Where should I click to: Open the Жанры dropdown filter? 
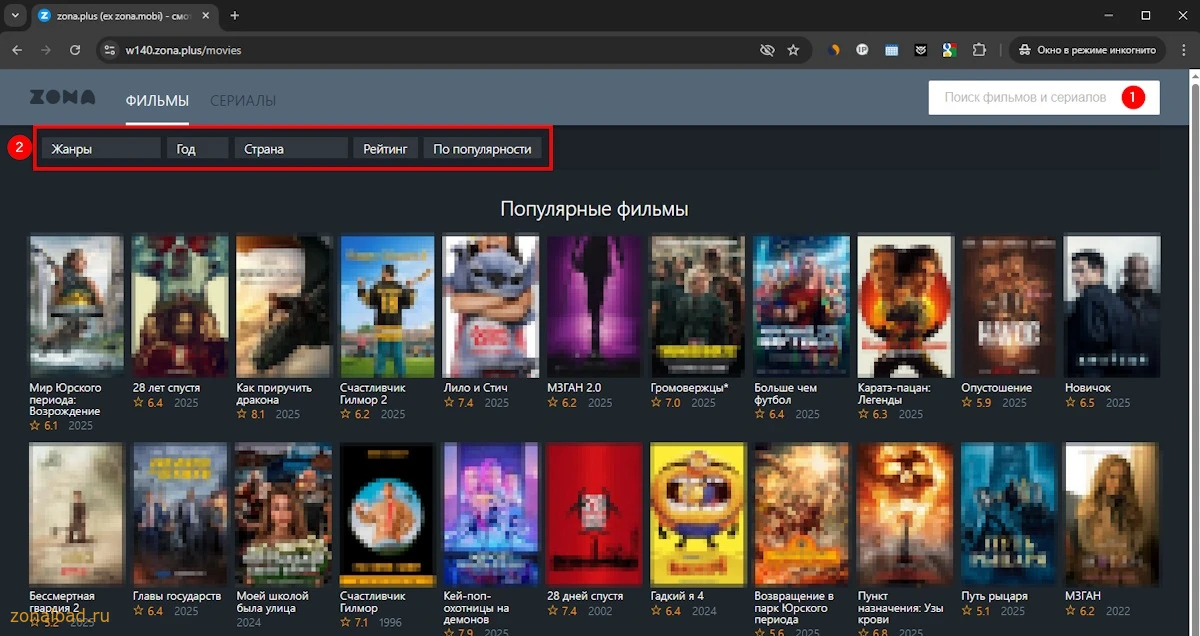[100, 149]
